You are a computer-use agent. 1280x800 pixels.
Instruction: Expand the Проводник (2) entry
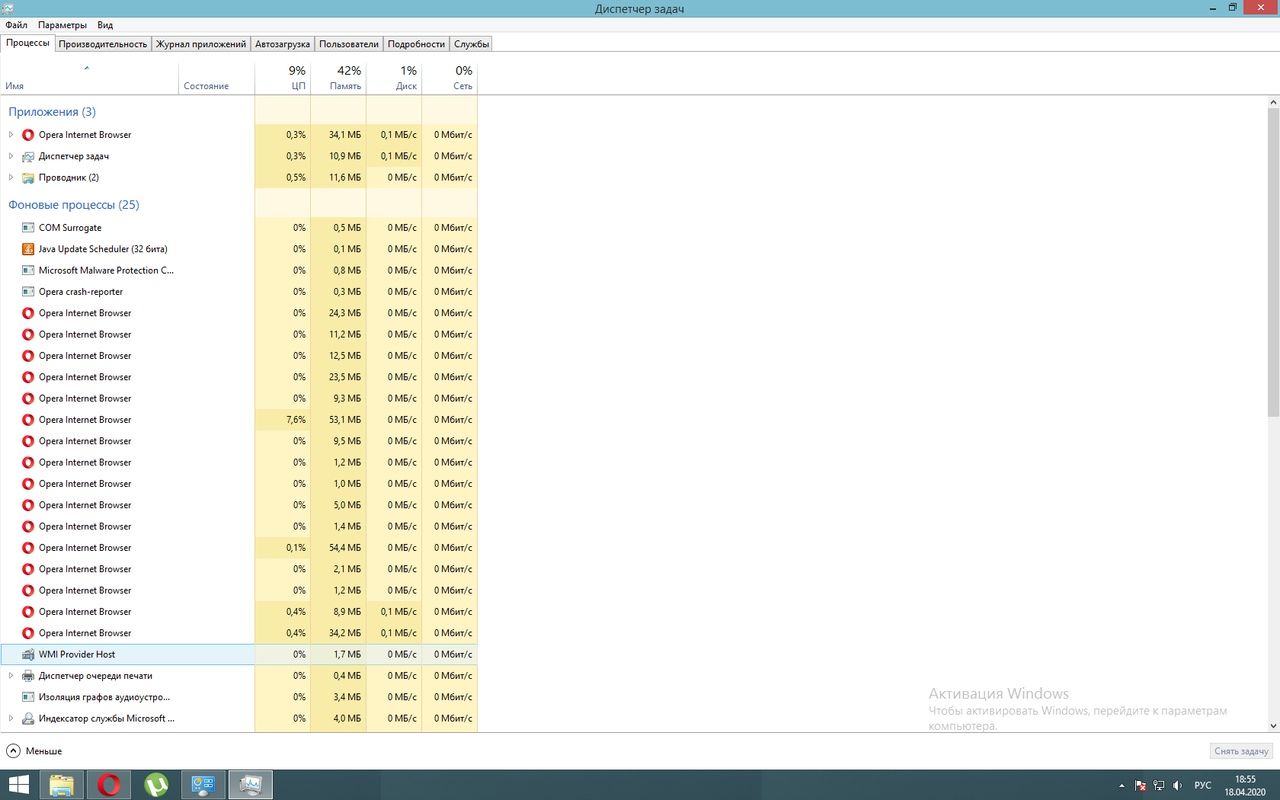(11, 177)
